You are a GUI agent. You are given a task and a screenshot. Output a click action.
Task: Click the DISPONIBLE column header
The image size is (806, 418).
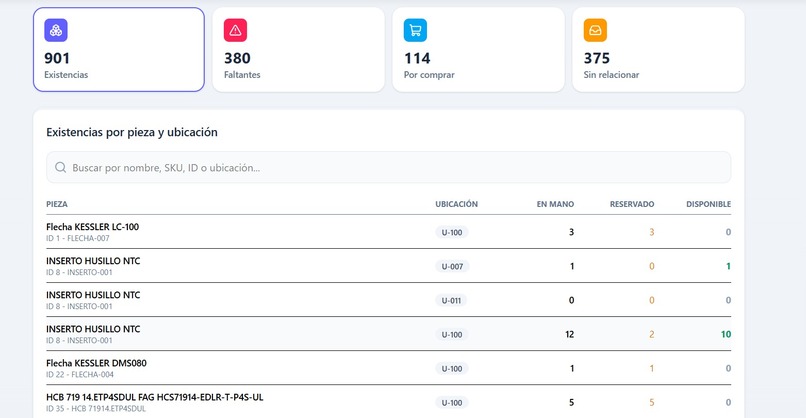[708, 204]
